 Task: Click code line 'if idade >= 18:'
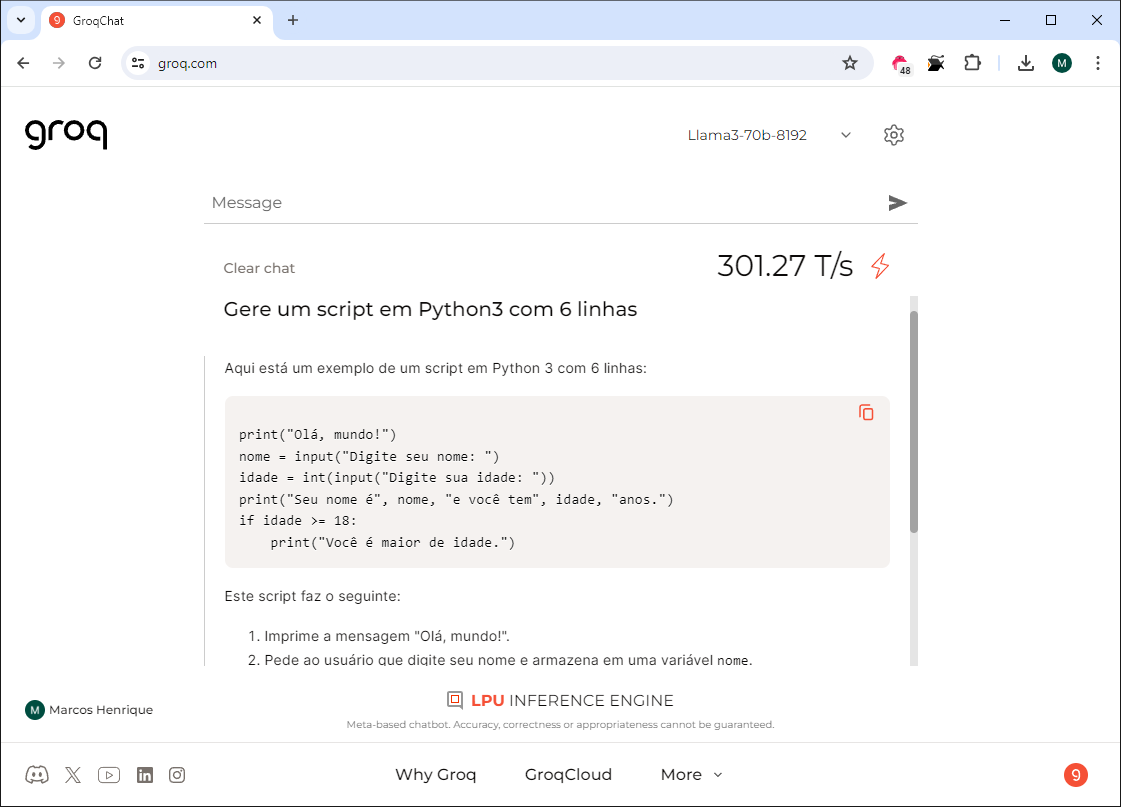coord(297,520)
